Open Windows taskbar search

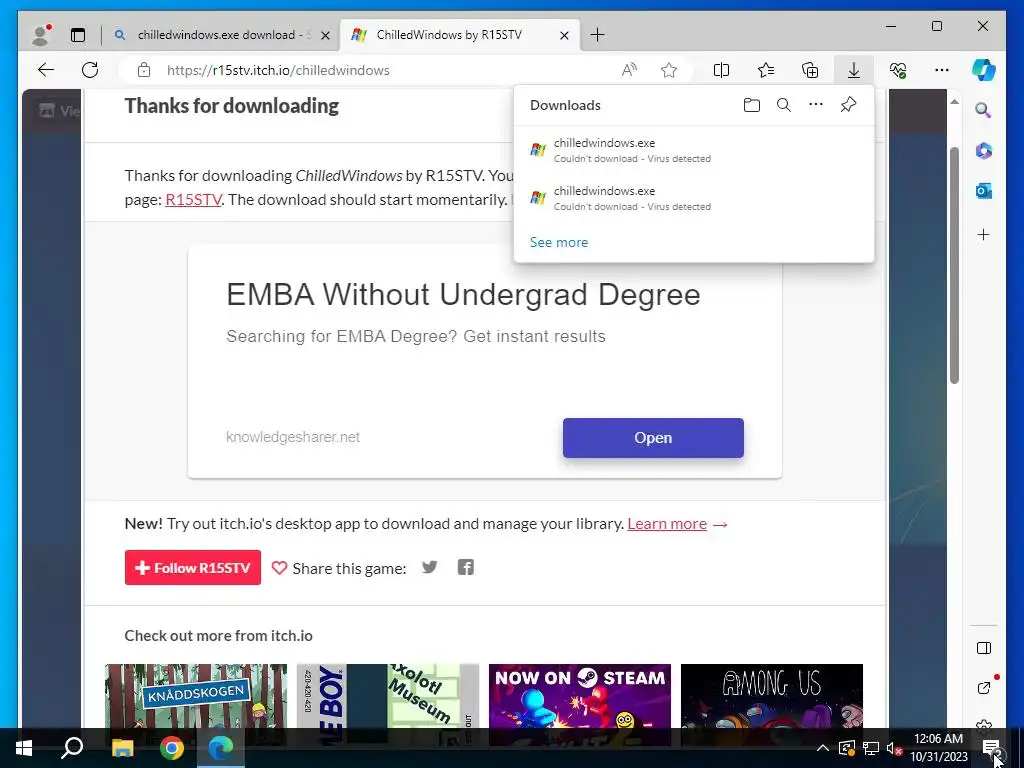click(x=72, y=748)
